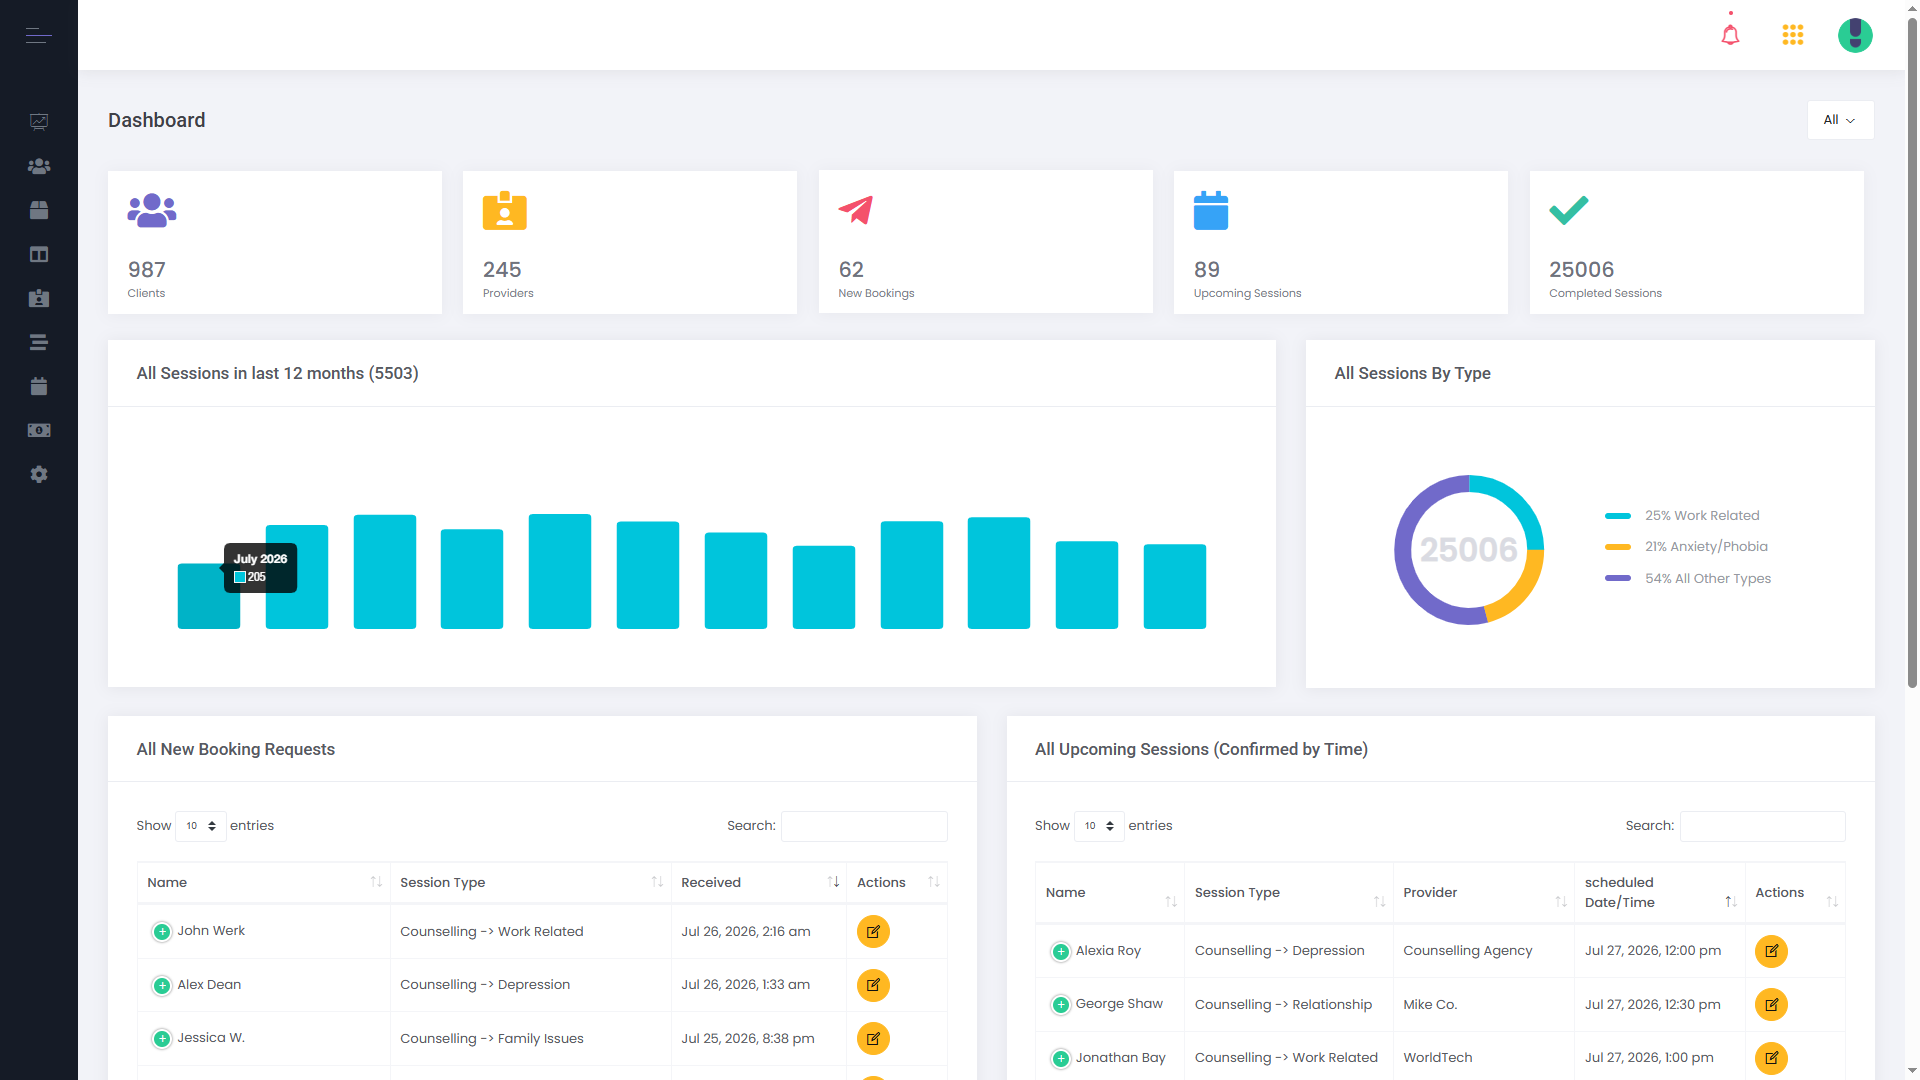This screenshot has height=1080, width=1920.
Task: Open the user avatar profile menu
Action: point(1855,35)
